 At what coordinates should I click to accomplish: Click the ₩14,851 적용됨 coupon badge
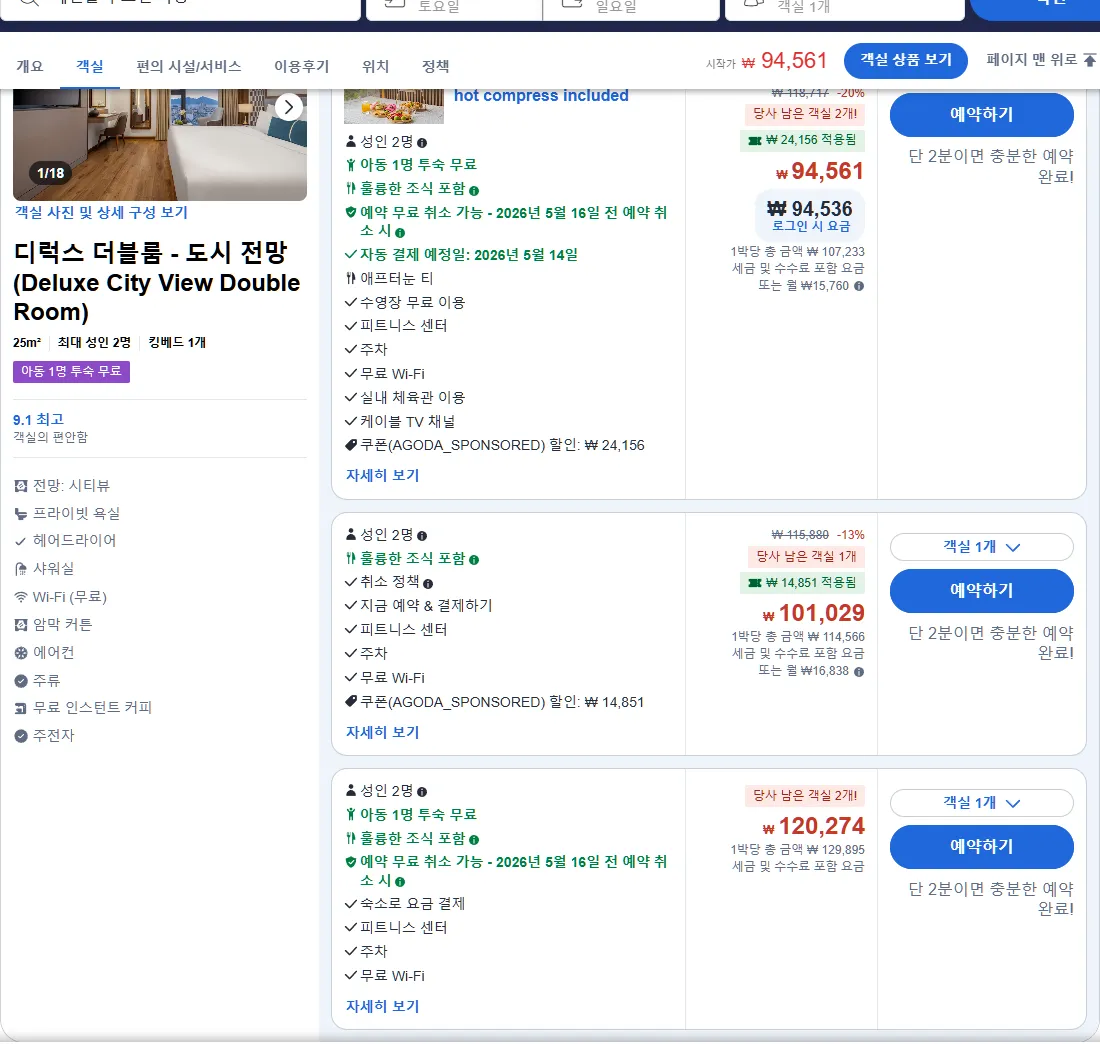click(803, 583)
